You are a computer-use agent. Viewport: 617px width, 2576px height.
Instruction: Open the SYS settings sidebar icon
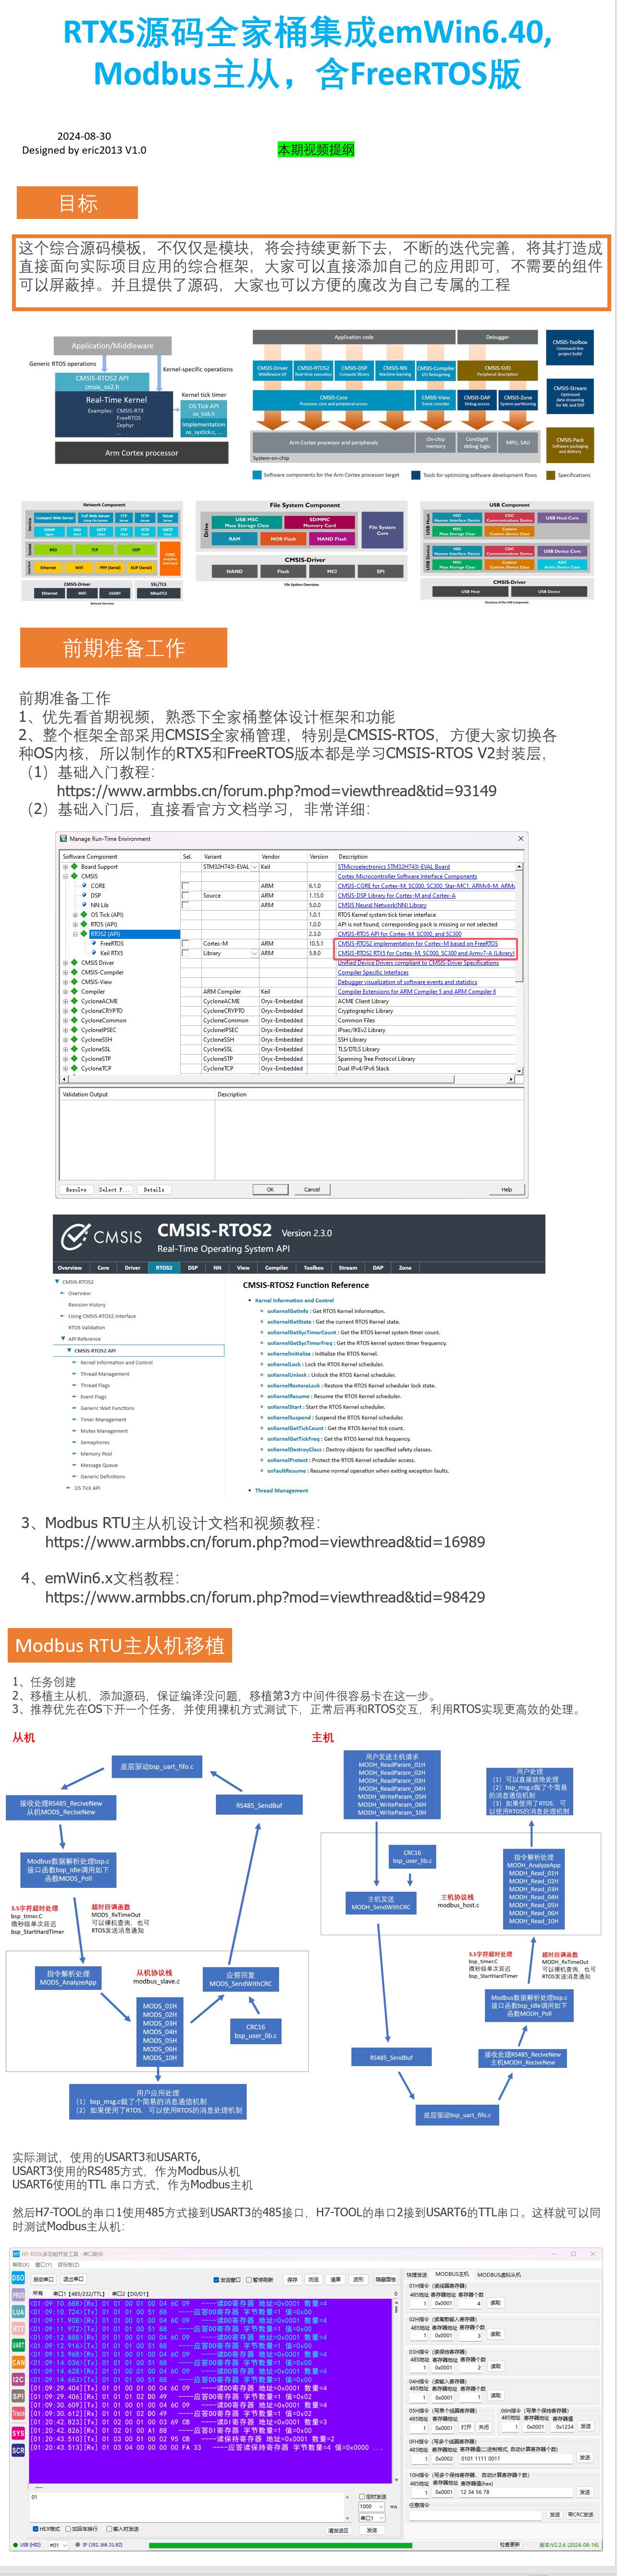18,2433
